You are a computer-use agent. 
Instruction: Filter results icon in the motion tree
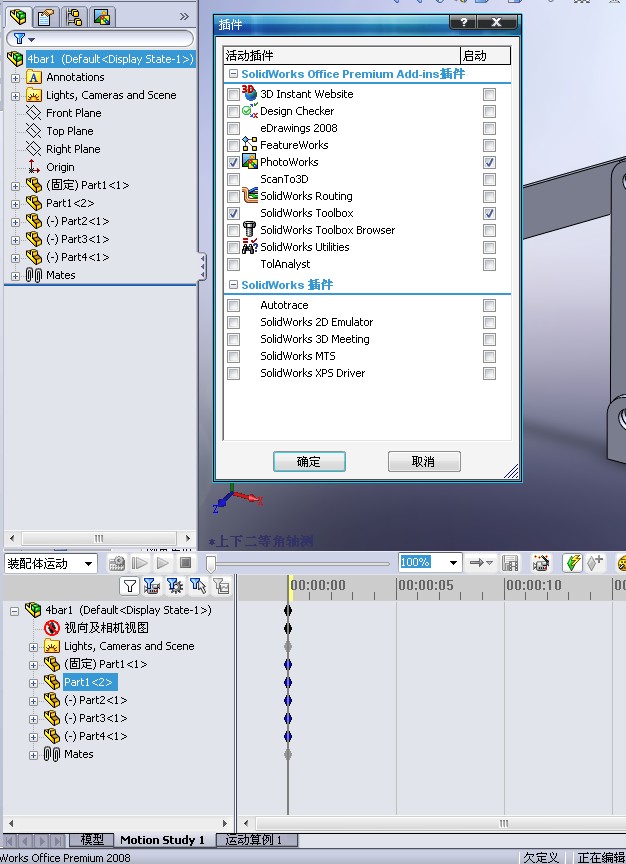point(222,586)
